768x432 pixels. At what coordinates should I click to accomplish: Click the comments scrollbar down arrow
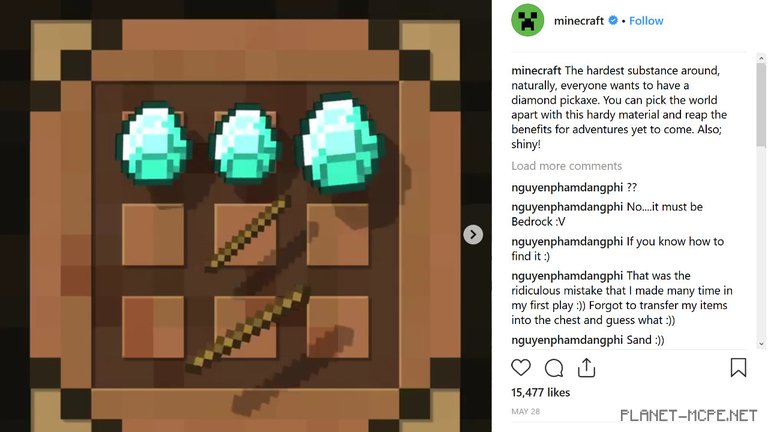click(x=761, y=344)
